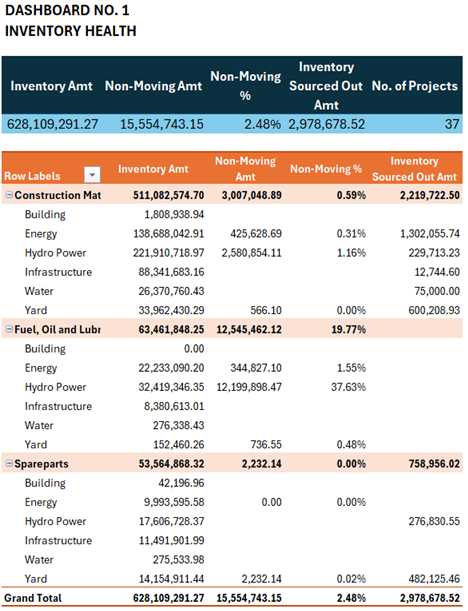Click the total inventory value 628,109,291.27 in blue row
The image size is (468, 611).
[x=53, y=124]
